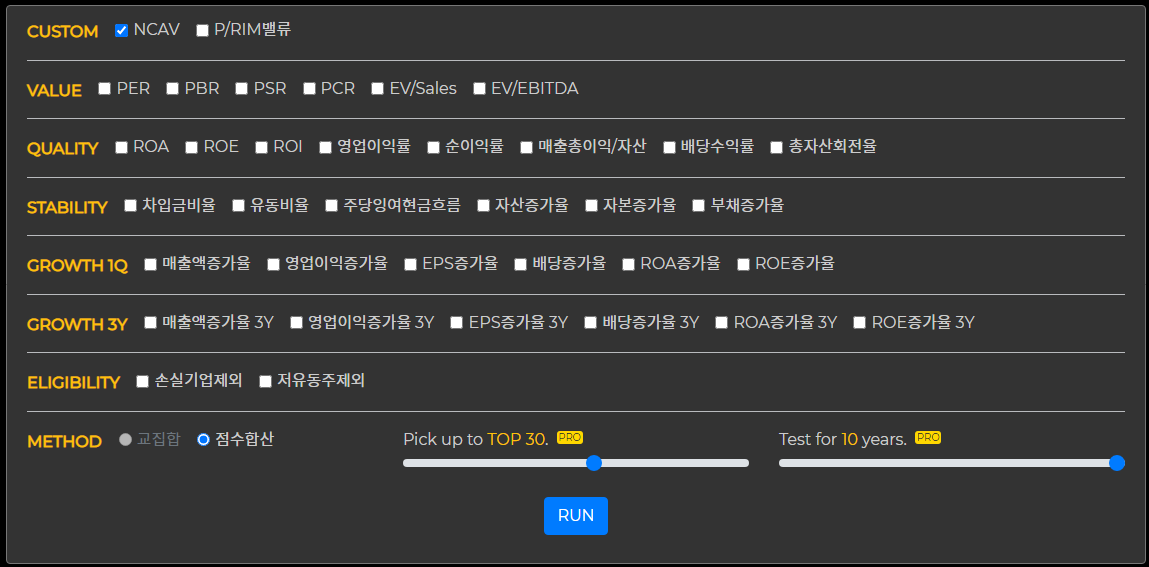Viewport: 1149px width, 567px height.
Task: Enable the ROI checkbox
Action: 262,147
